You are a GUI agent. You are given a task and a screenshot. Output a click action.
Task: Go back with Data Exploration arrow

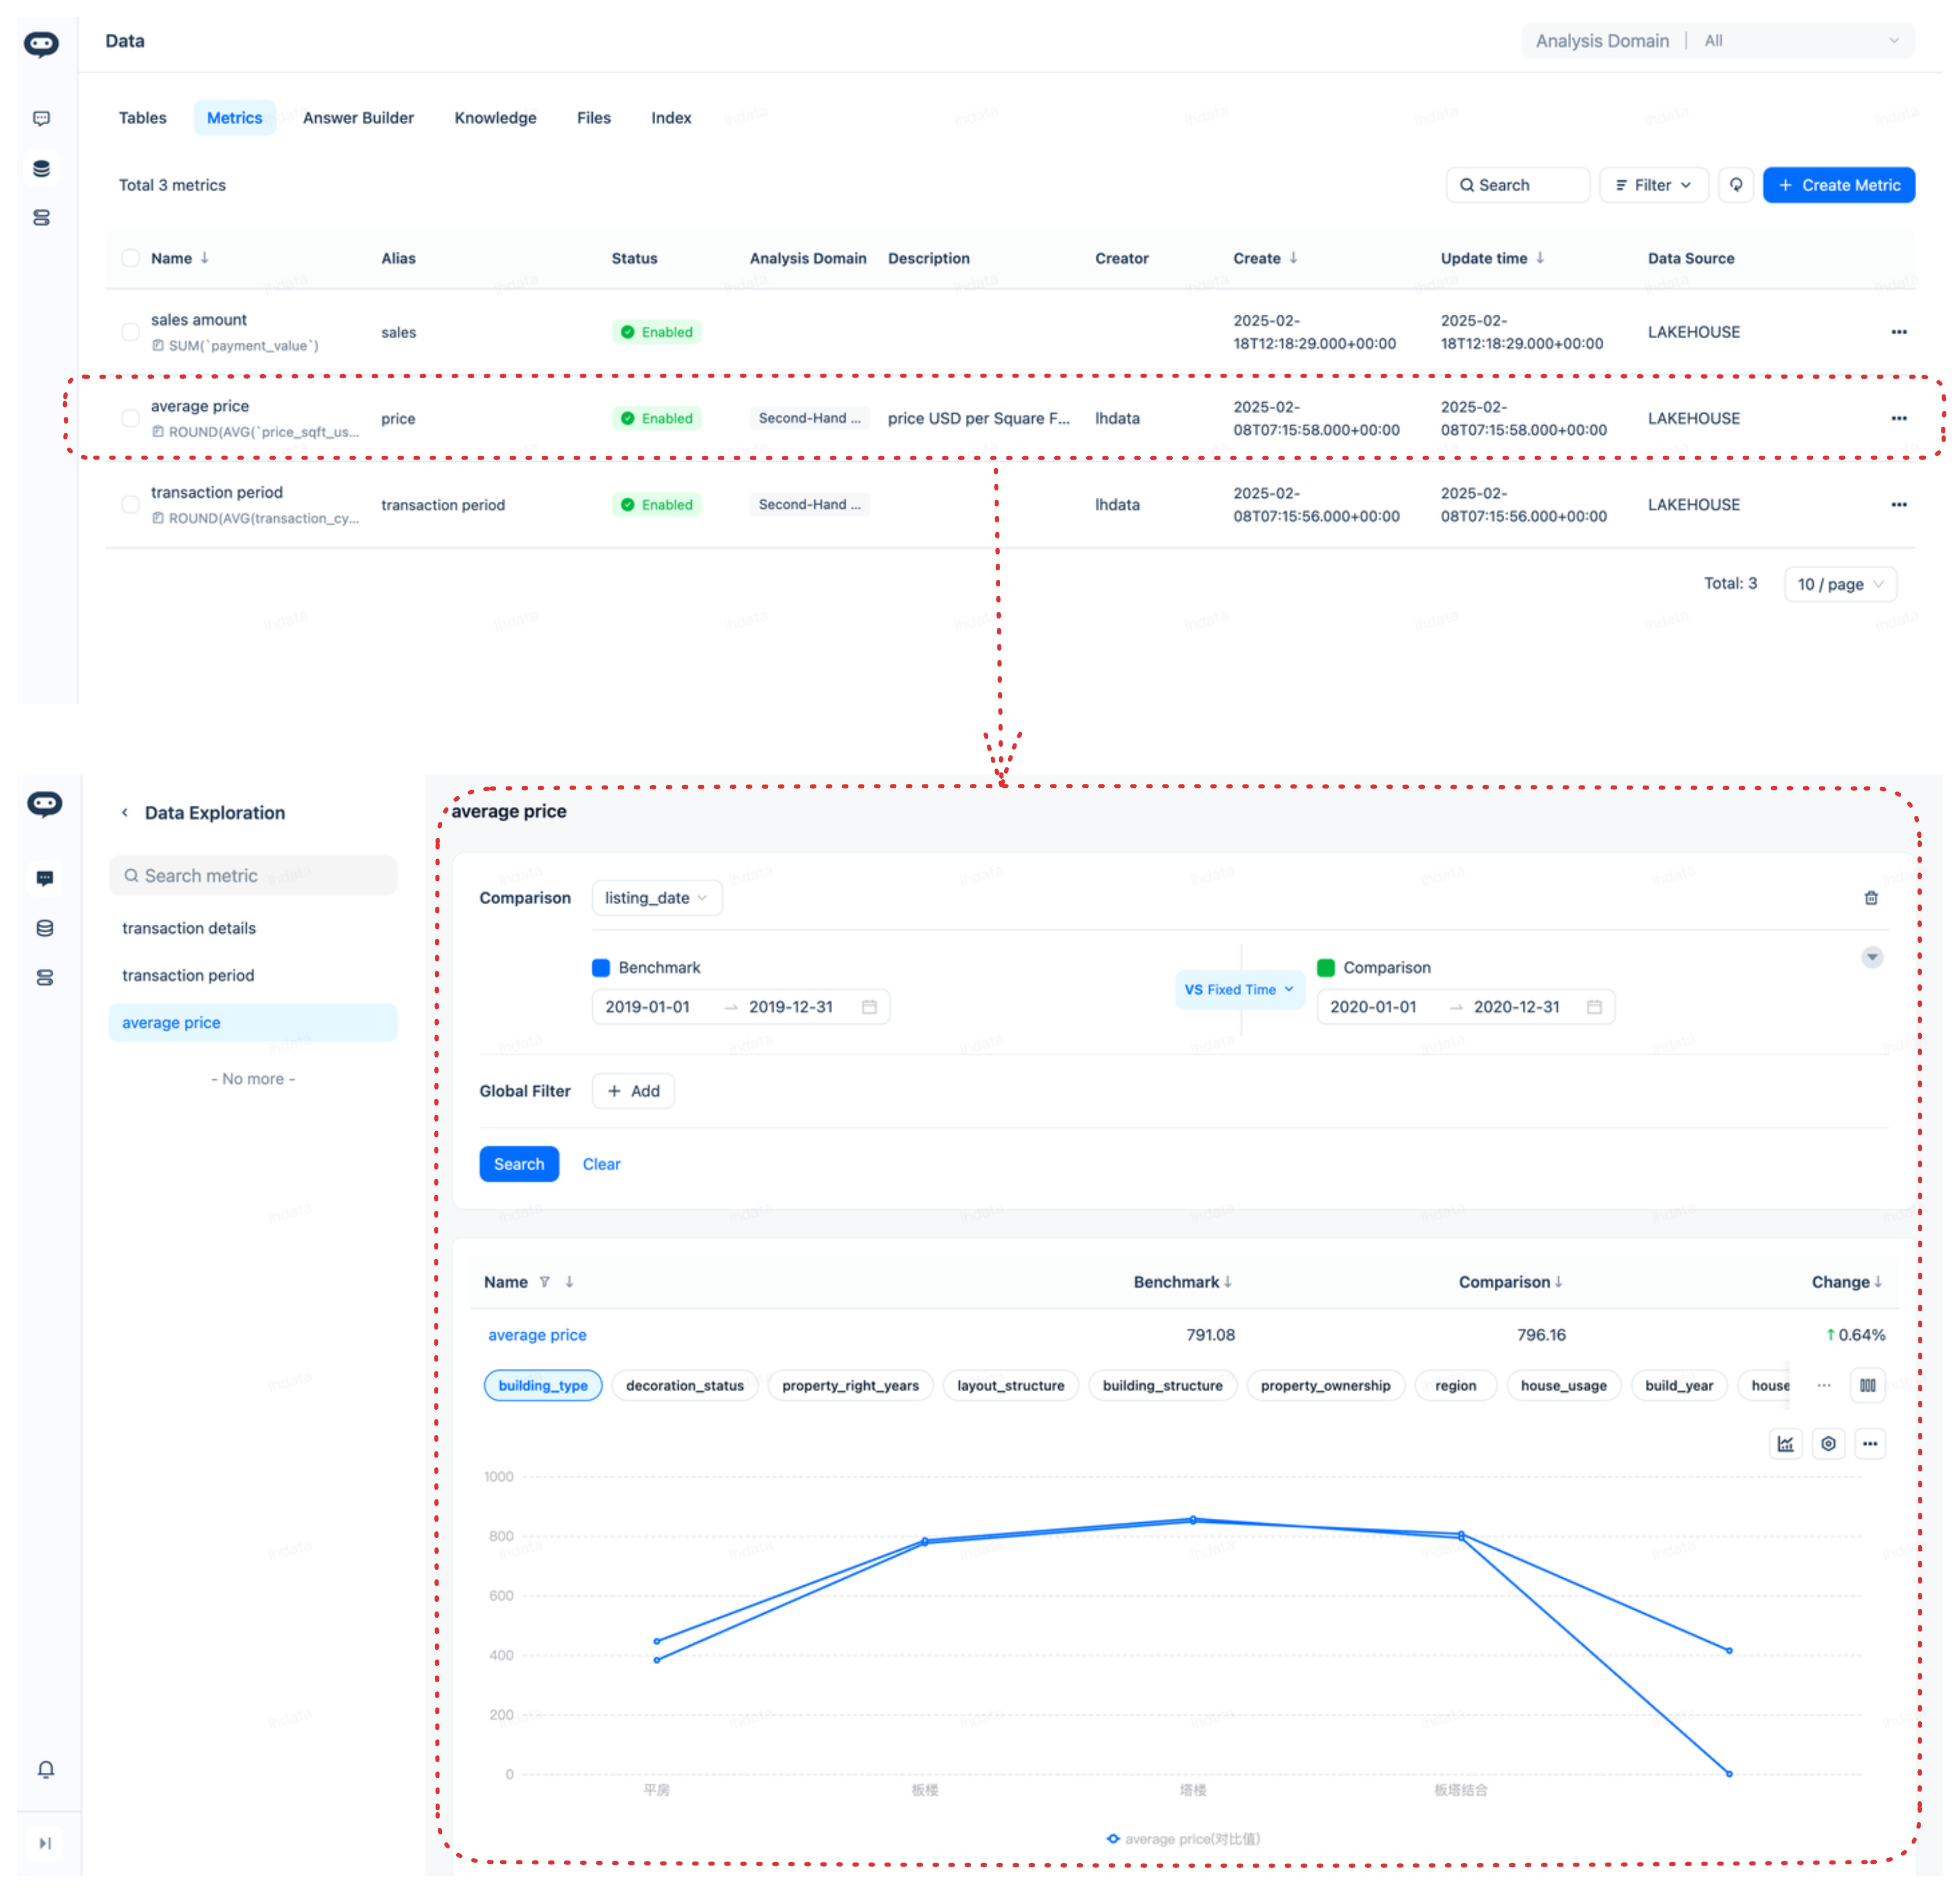pyautogui.click(x=125, y=812)
